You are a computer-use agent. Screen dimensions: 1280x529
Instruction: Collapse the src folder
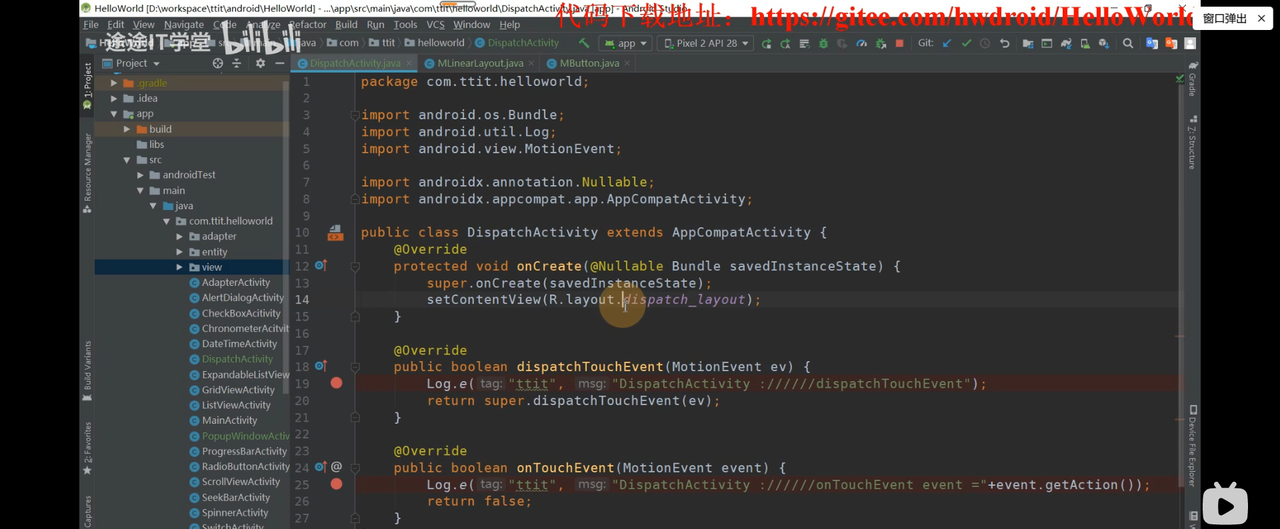(127, 160)
